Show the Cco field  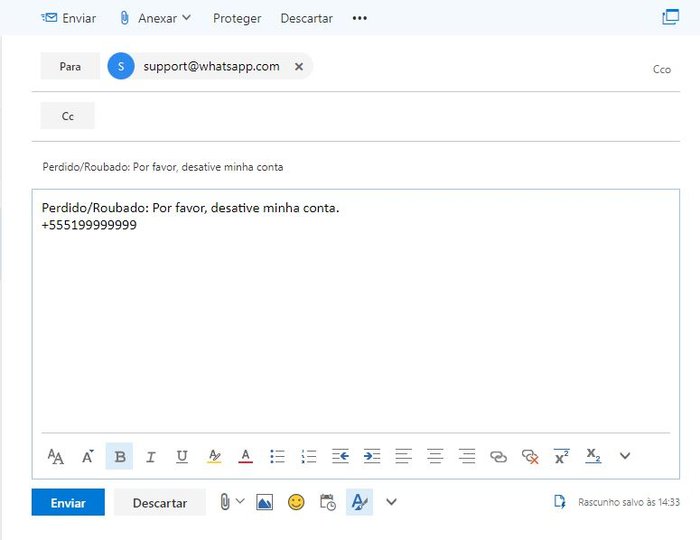tap(661, 69)
